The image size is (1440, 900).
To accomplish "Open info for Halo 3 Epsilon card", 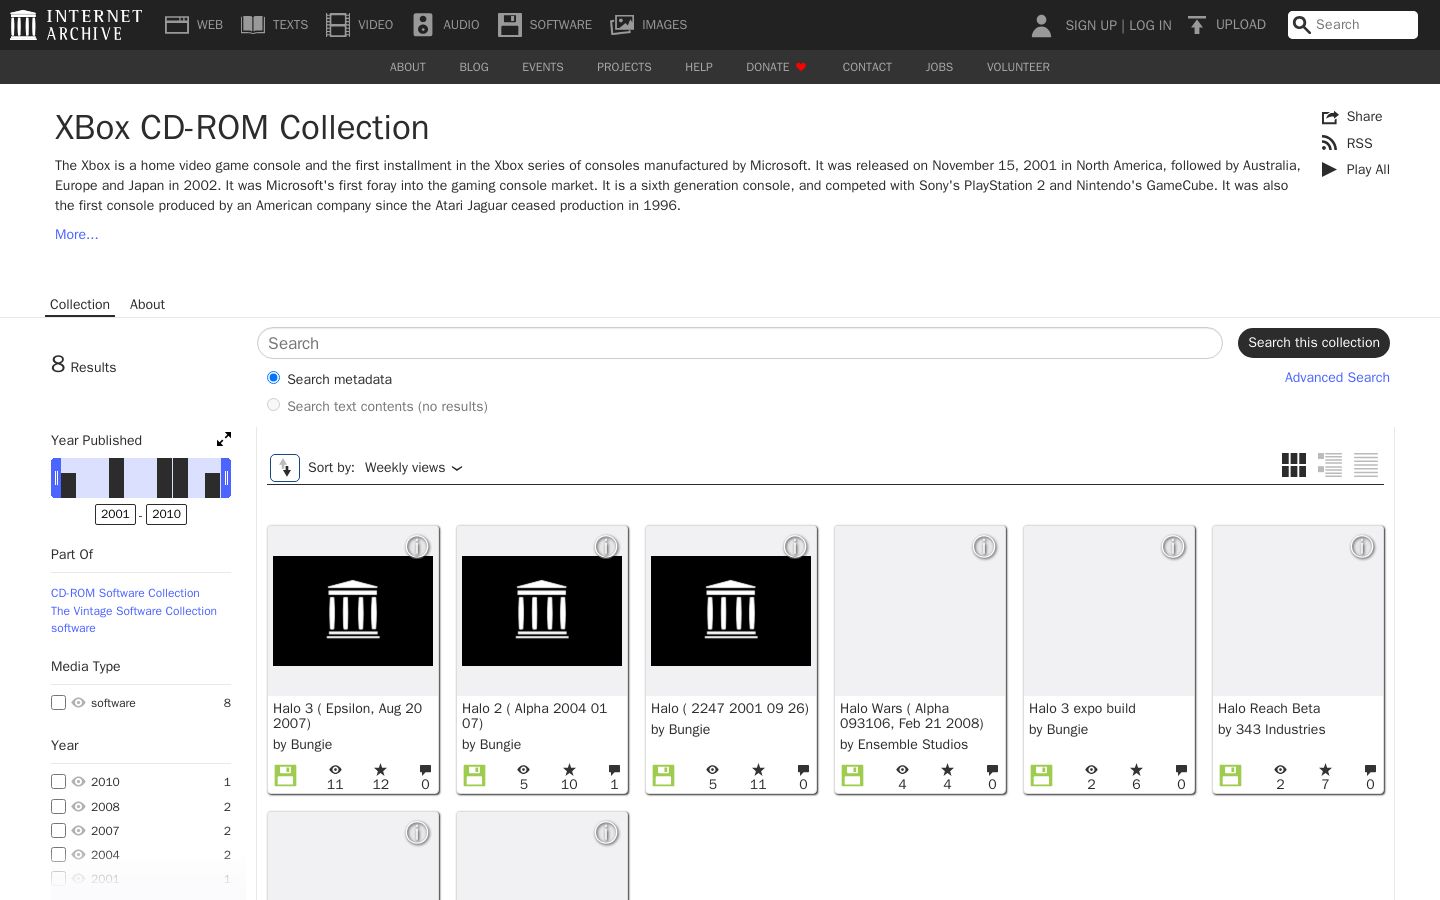I will pyautogui.click(x=417, y=547).
